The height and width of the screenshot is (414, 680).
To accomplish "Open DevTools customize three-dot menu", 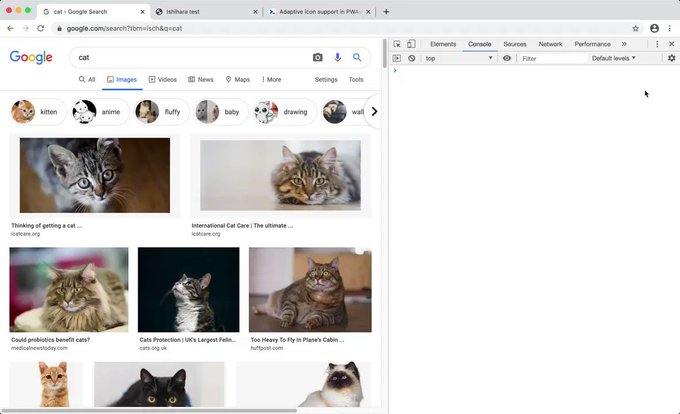I will click(x=657, y=44).
